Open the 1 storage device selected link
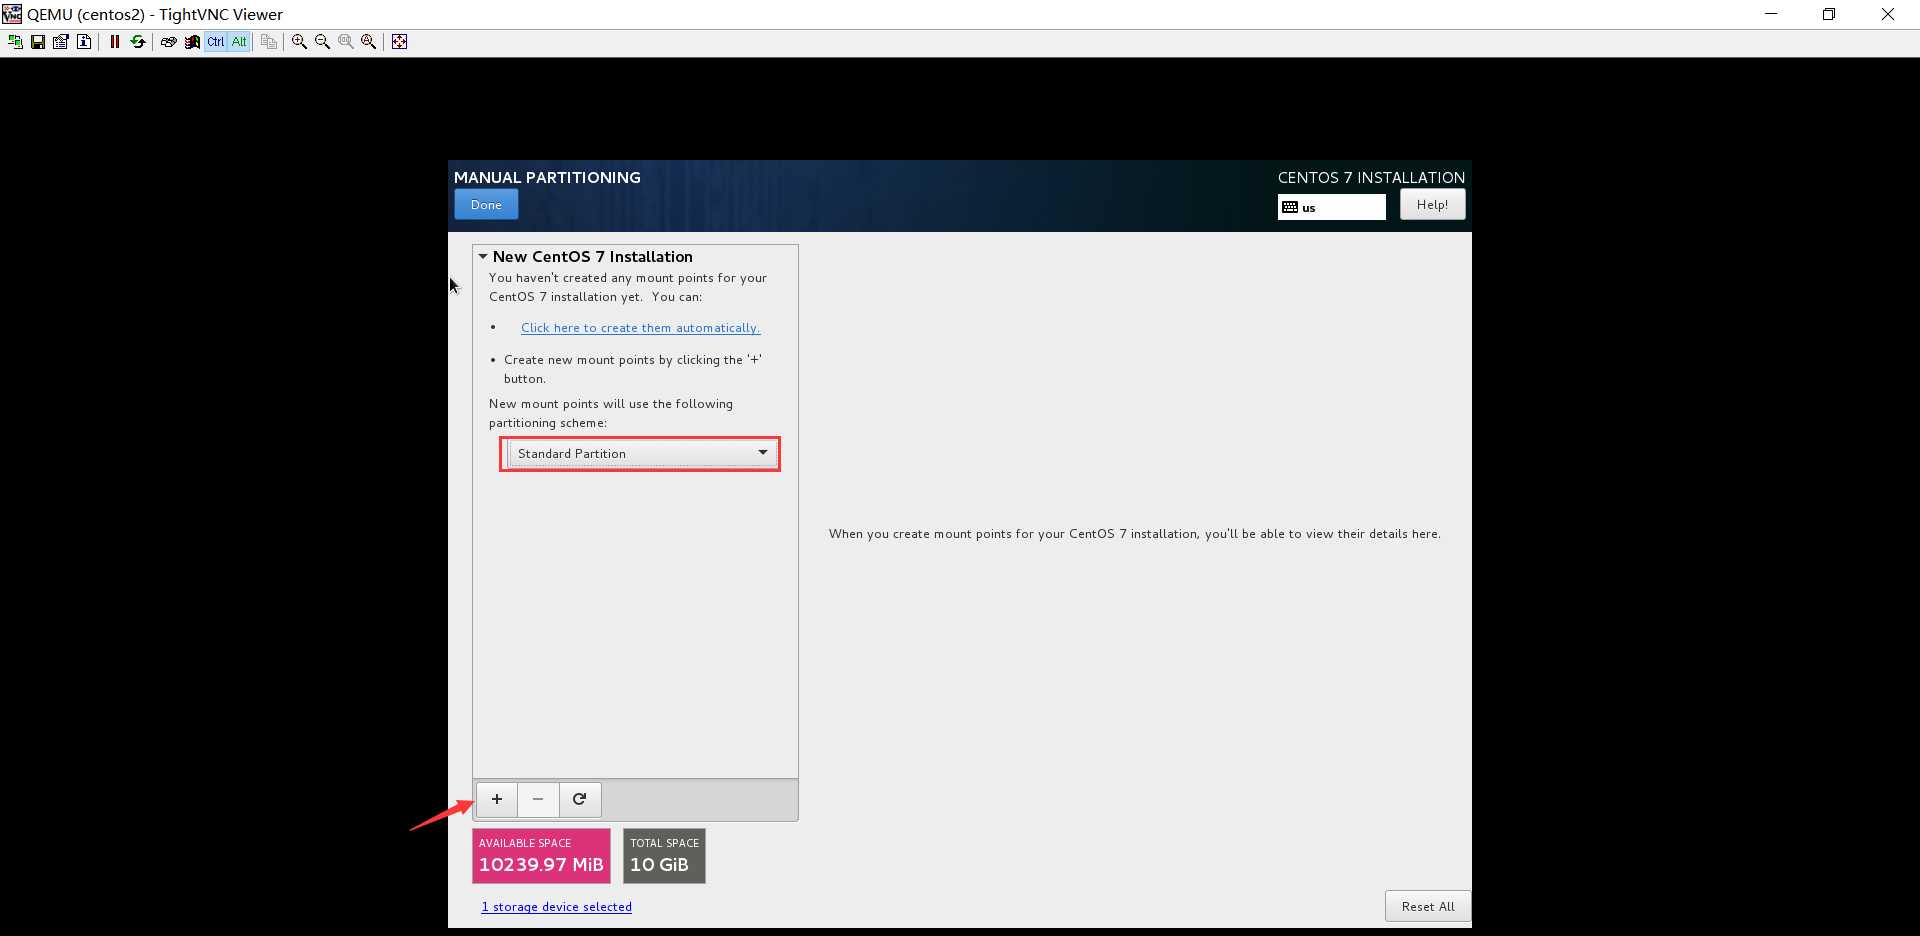1920x936 pixels. (557, 907)
